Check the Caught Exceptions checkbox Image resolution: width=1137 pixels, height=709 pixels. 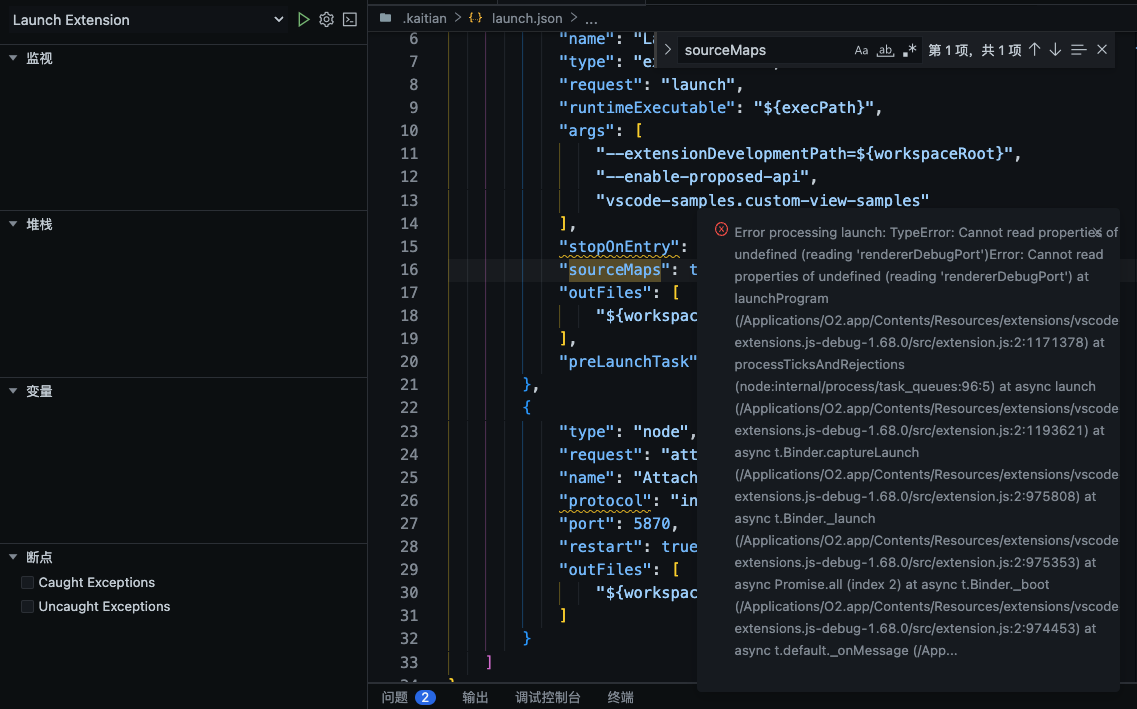pos(26,582)
